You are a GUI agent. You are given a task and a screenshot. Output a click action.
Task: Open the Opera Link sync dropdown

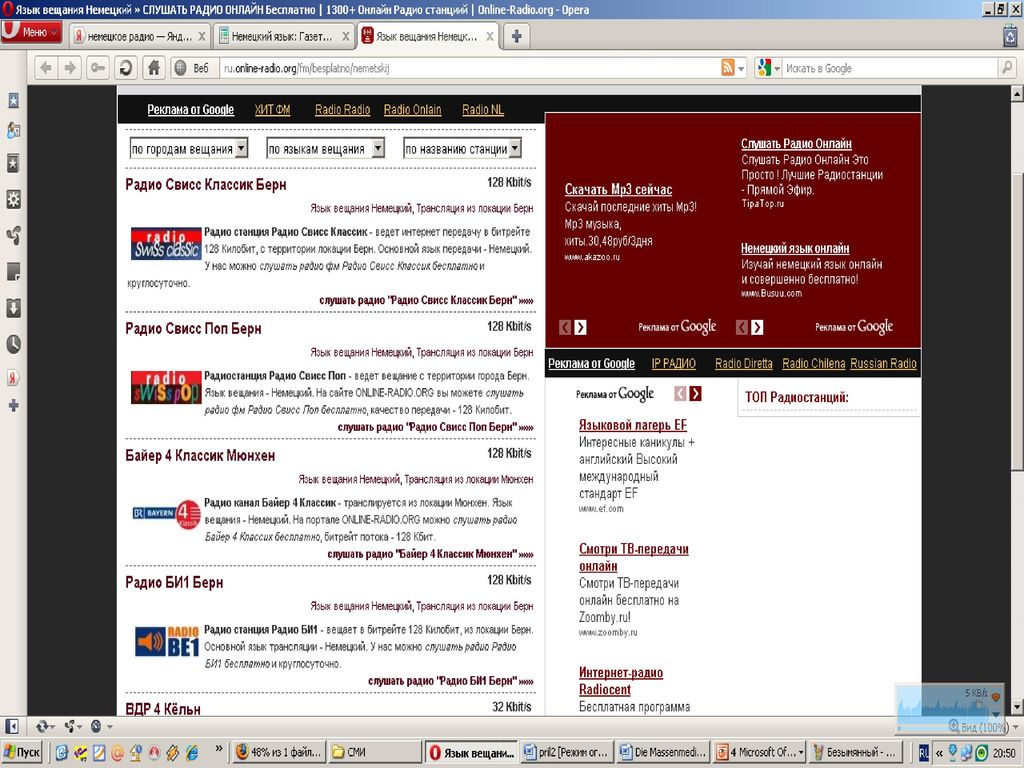point(45,726)
